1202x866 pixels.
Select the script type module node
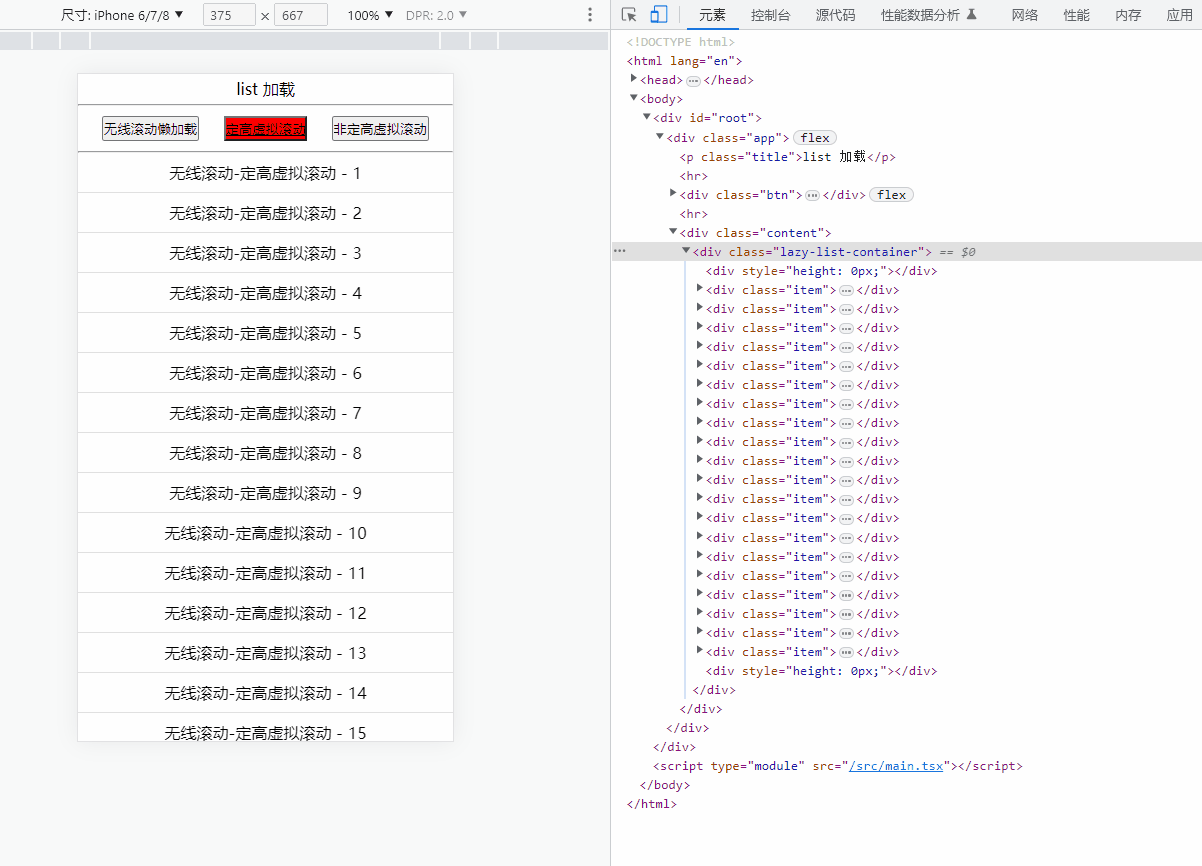(x=838, y=766)
